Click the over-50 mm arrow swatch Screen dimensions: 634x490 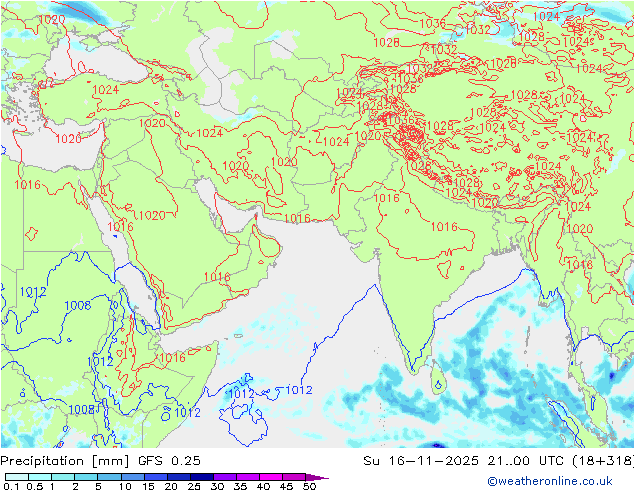point(316,477)
